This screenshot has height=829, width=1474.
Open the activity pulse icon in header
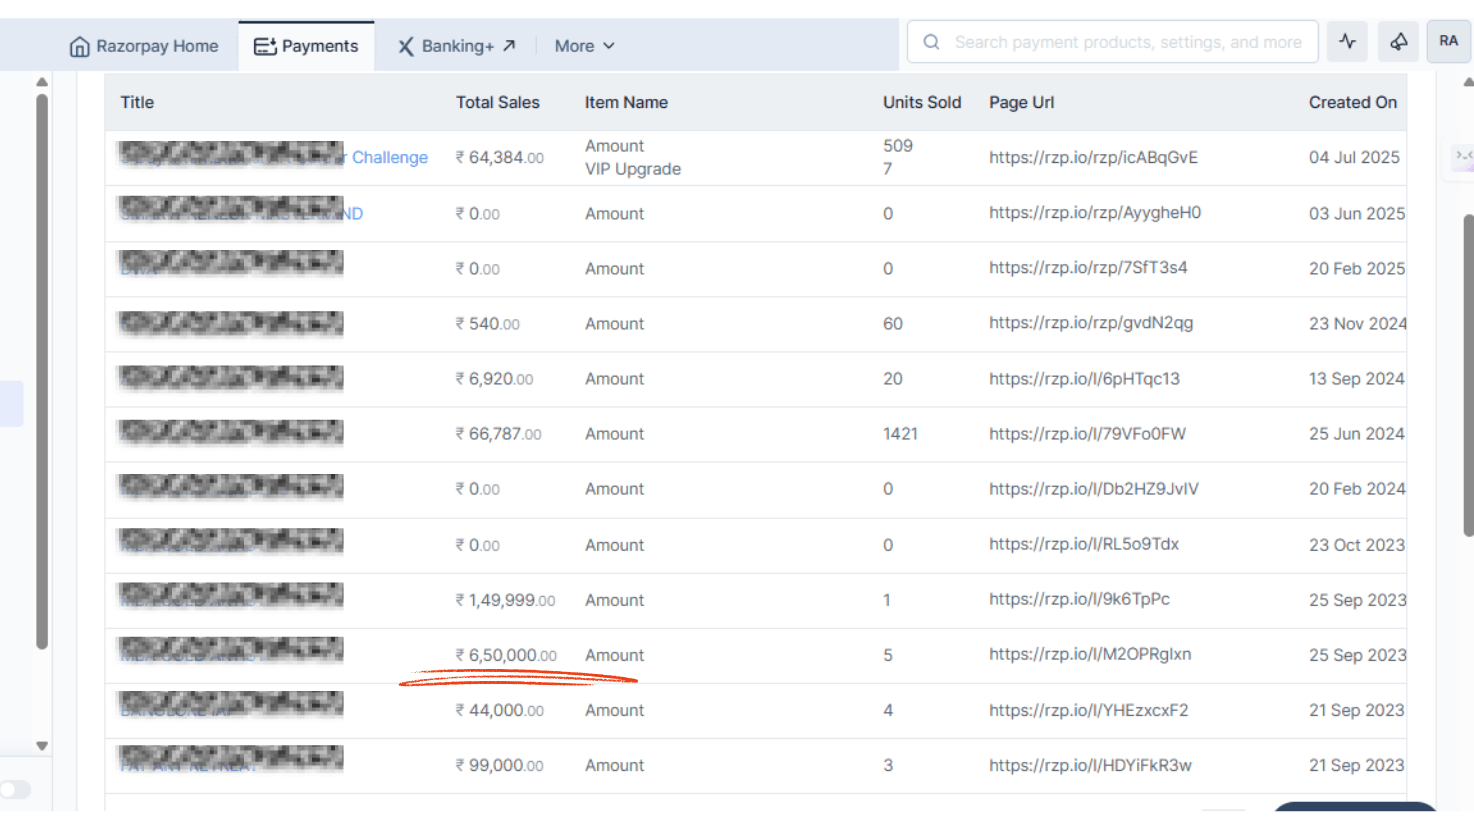click(1347, 42)
